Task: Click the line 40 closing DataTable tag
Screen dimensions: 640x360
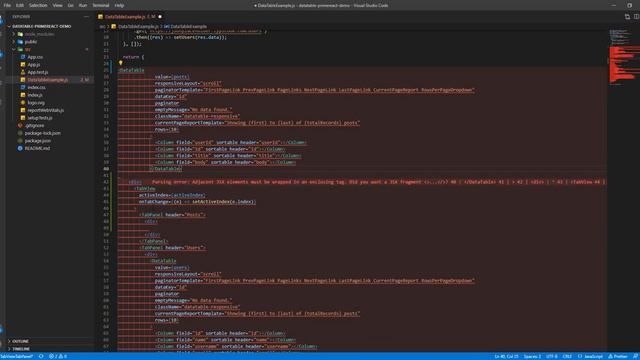Action: 165,169
